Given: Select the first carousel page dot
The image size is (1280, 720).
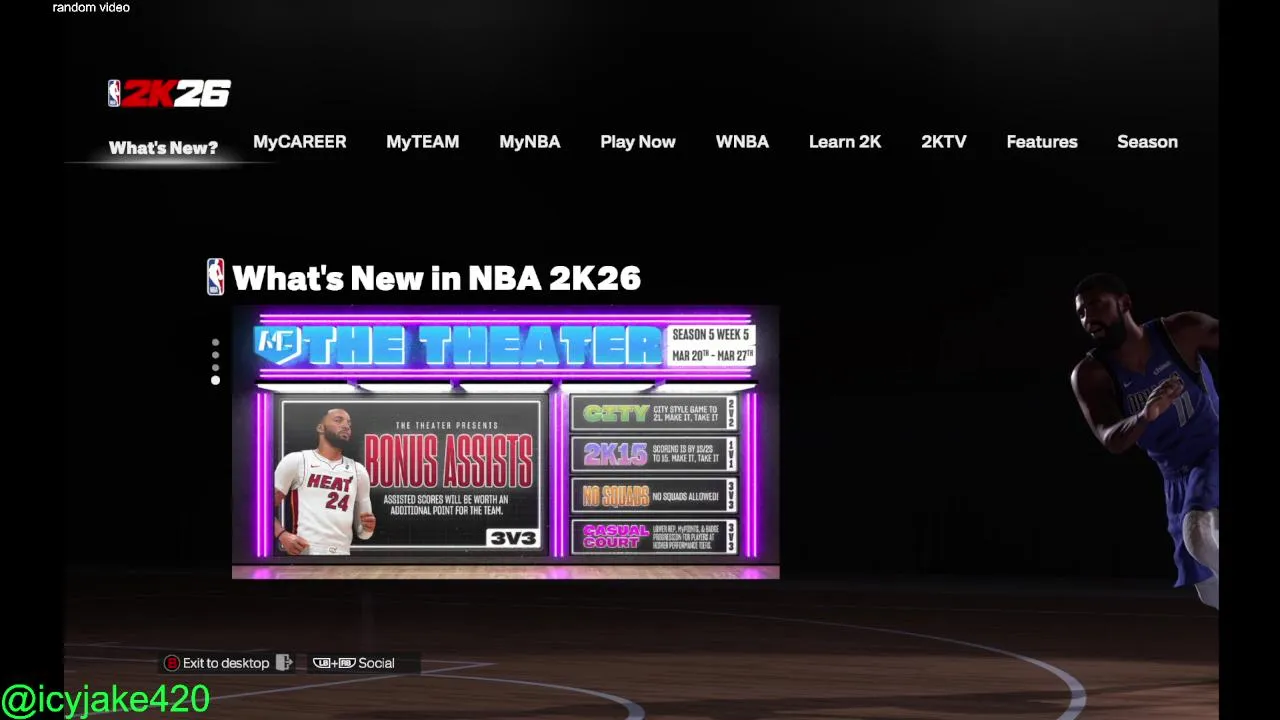Looking at the screenshot, I should (x=215, y=343).
